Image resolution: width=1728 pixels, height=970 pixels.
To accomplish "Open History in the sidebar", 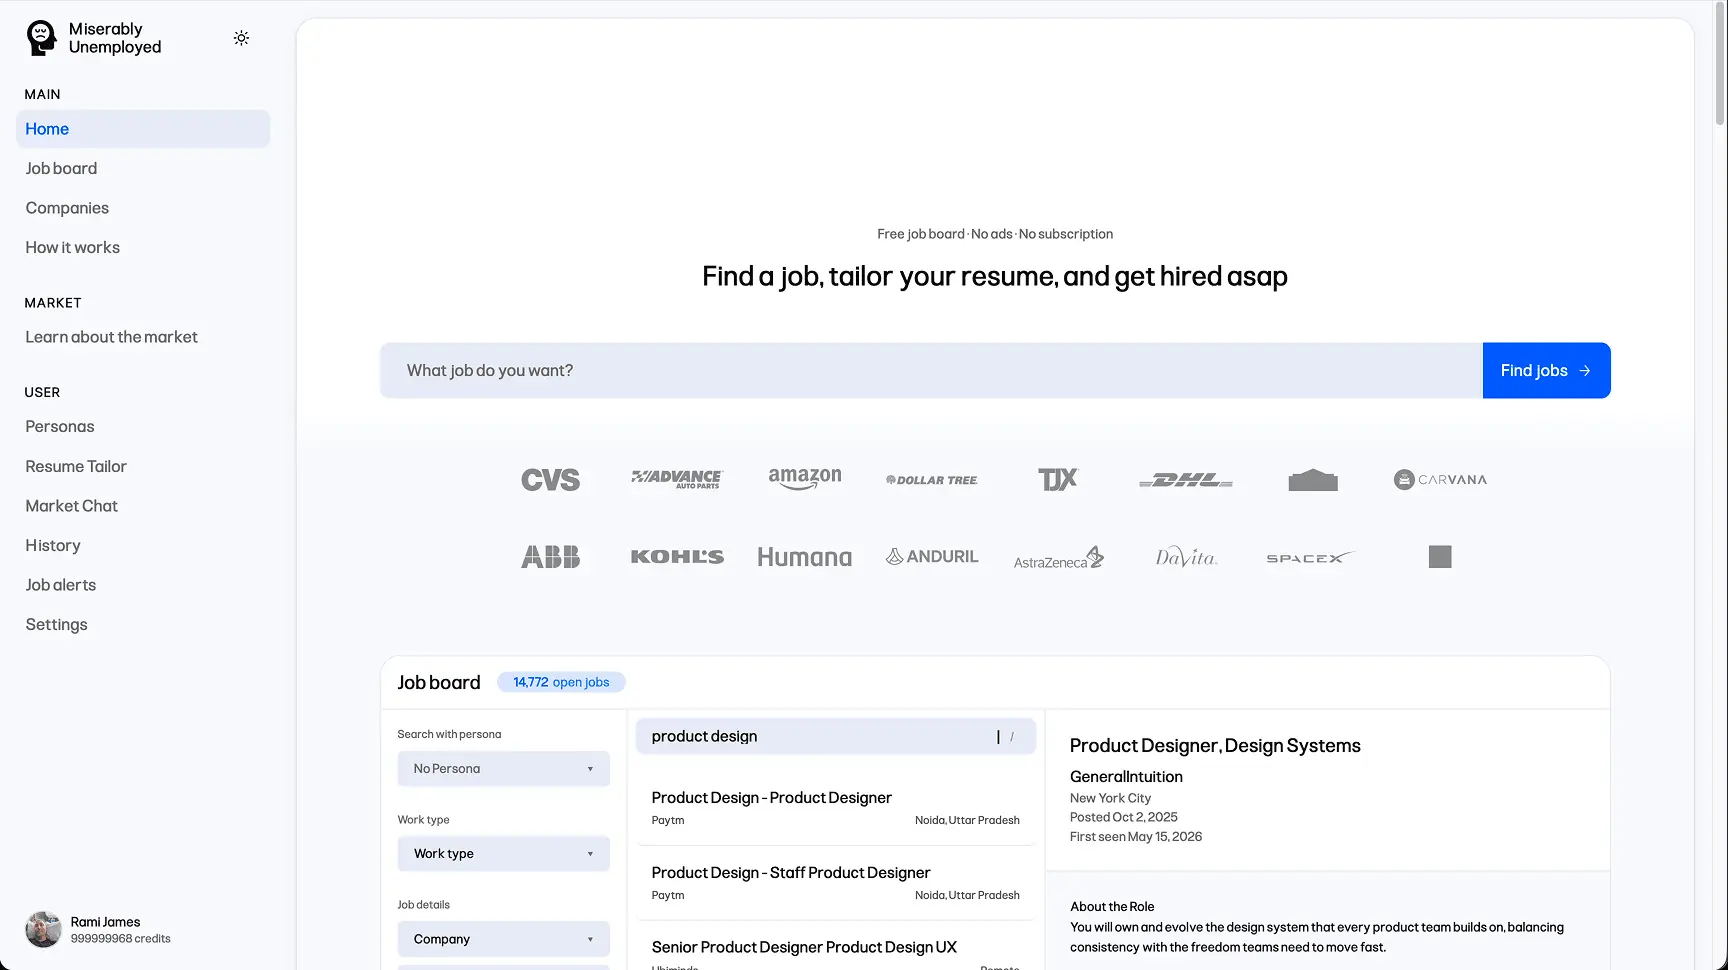I will [143, 545].
